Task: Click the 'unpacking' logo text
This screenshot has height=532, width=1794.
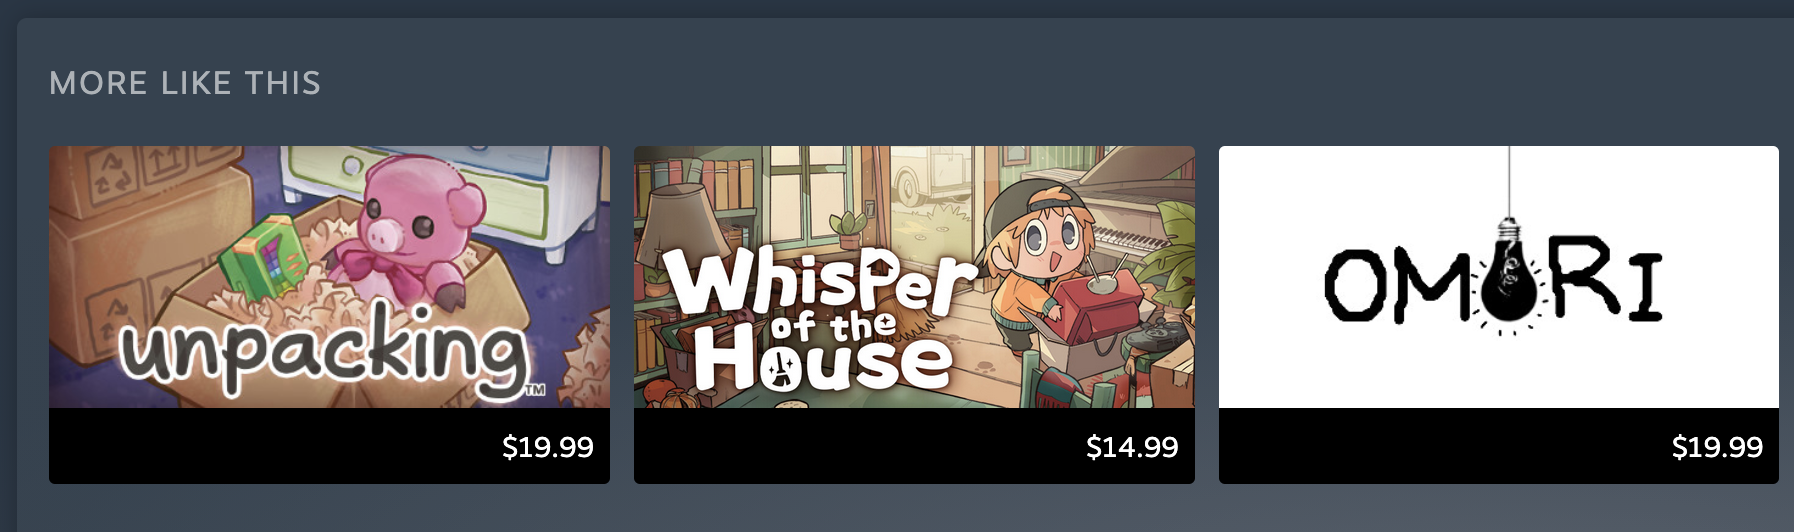Action: pyautogui.click(x=326, y=351)
